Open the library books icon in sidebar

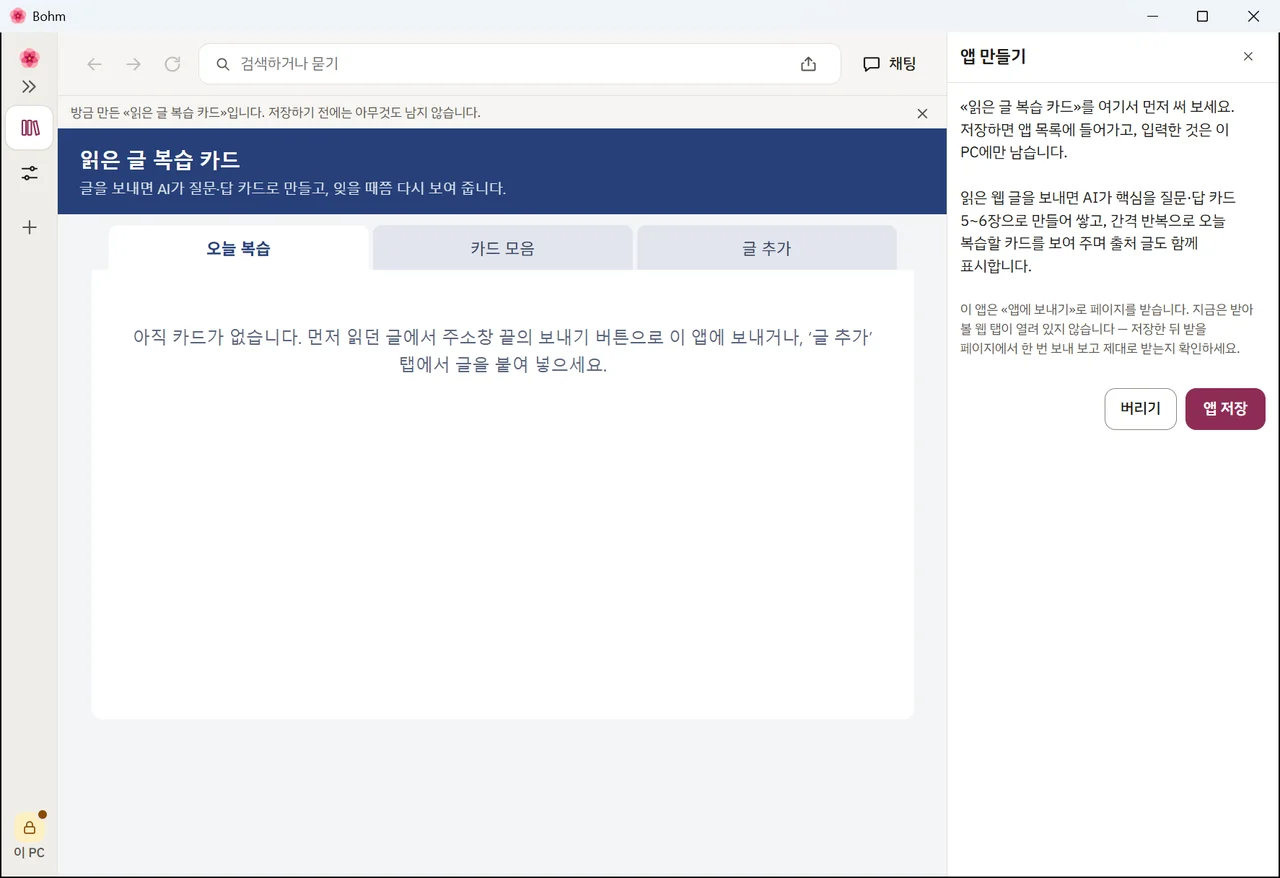[29, 128]
